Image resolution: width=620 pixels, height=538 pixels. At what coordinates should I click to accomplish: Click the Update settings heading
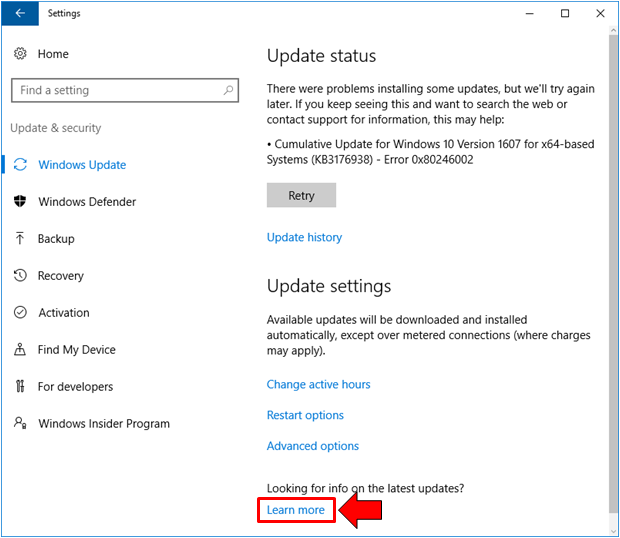click(329, 286)
